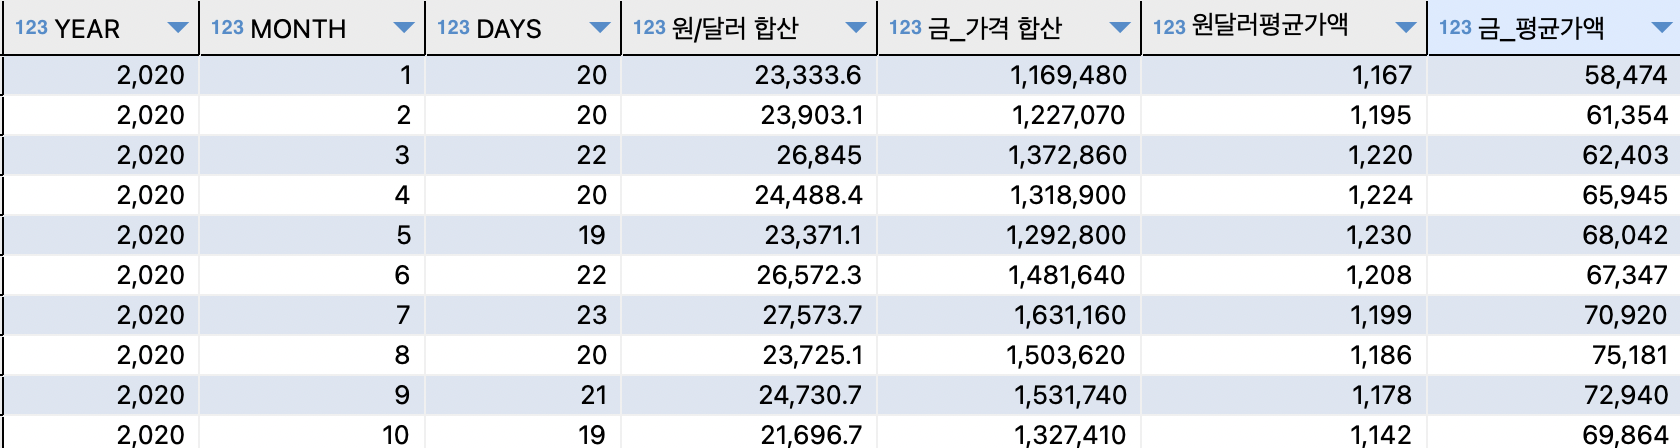
Task: Click the numeric type icon of 원/달러 합산
Action: (649, 28)
